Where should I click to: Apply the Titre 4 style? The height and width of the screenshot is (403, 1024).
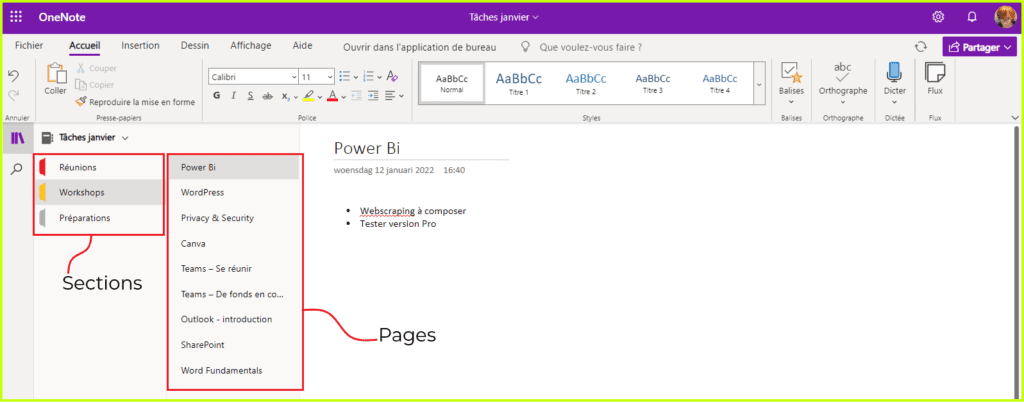720,83
